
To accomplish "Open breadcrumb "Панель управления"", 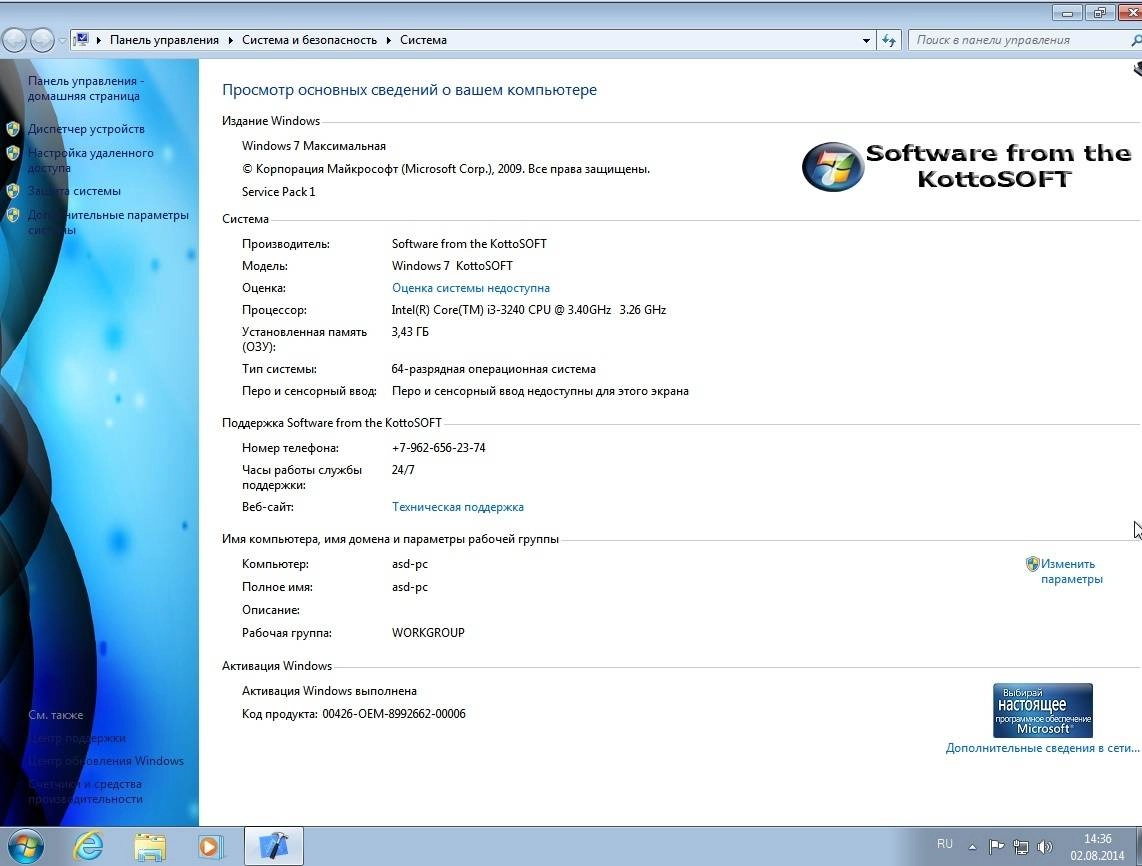I will tap(164, 40).
